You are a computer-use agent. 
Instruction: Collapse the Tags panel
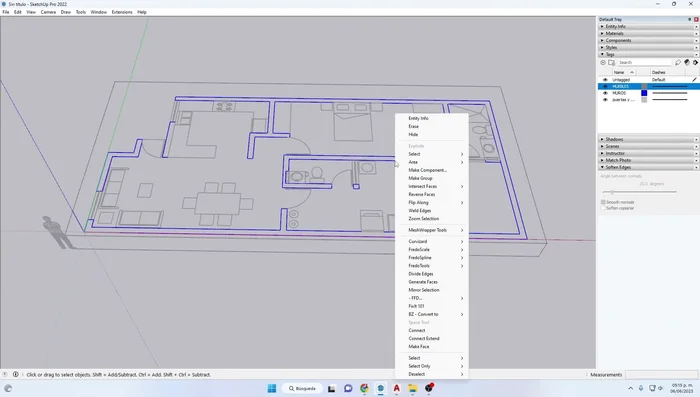pos(648,54)
